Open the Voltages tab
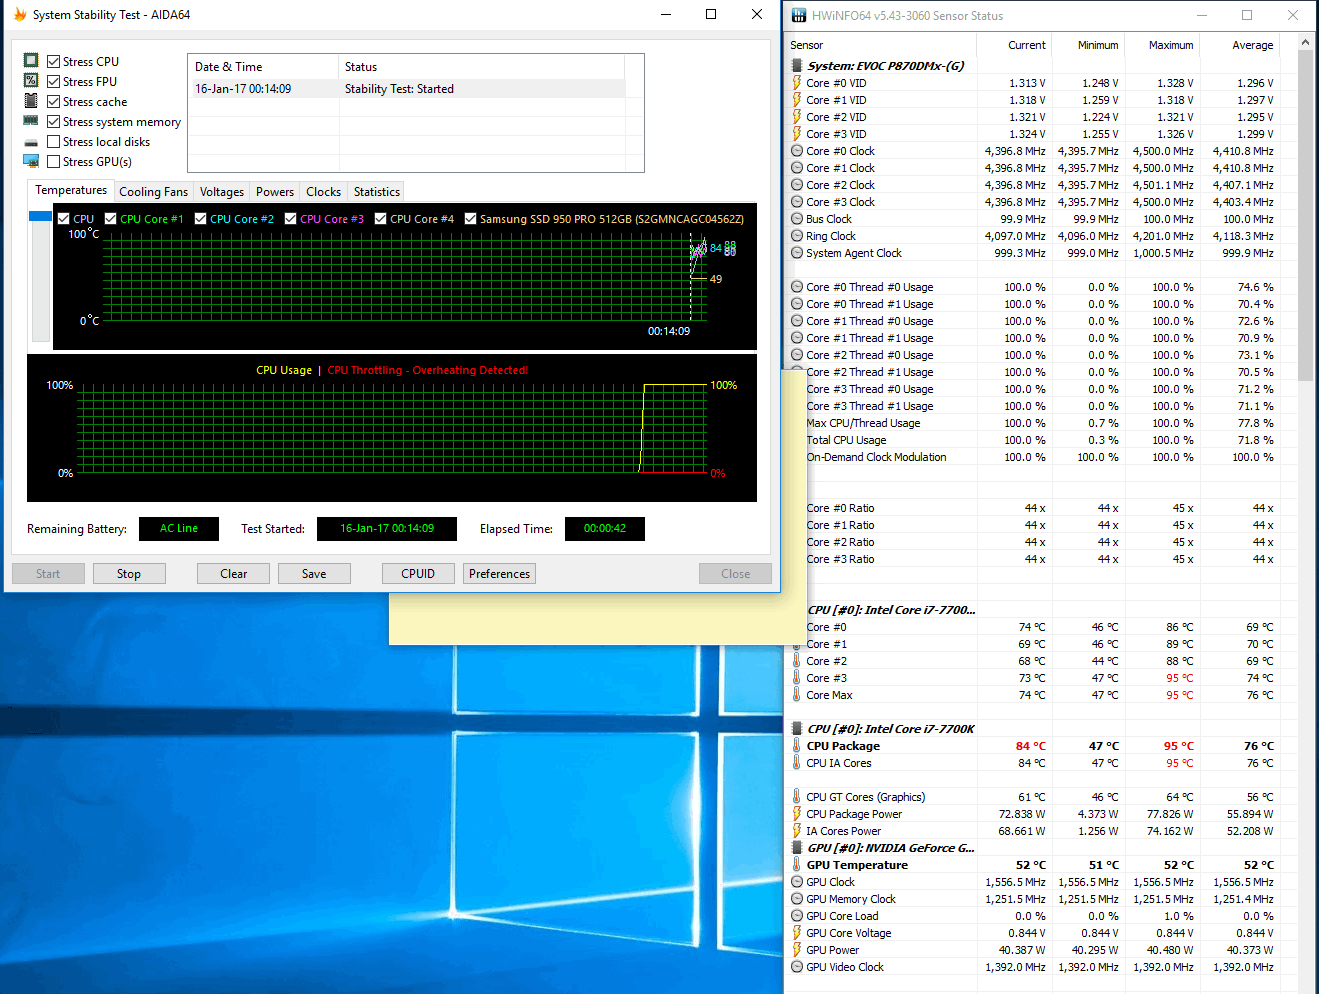Viewport: 1319px width, 994px height. [x=221, y=192]
